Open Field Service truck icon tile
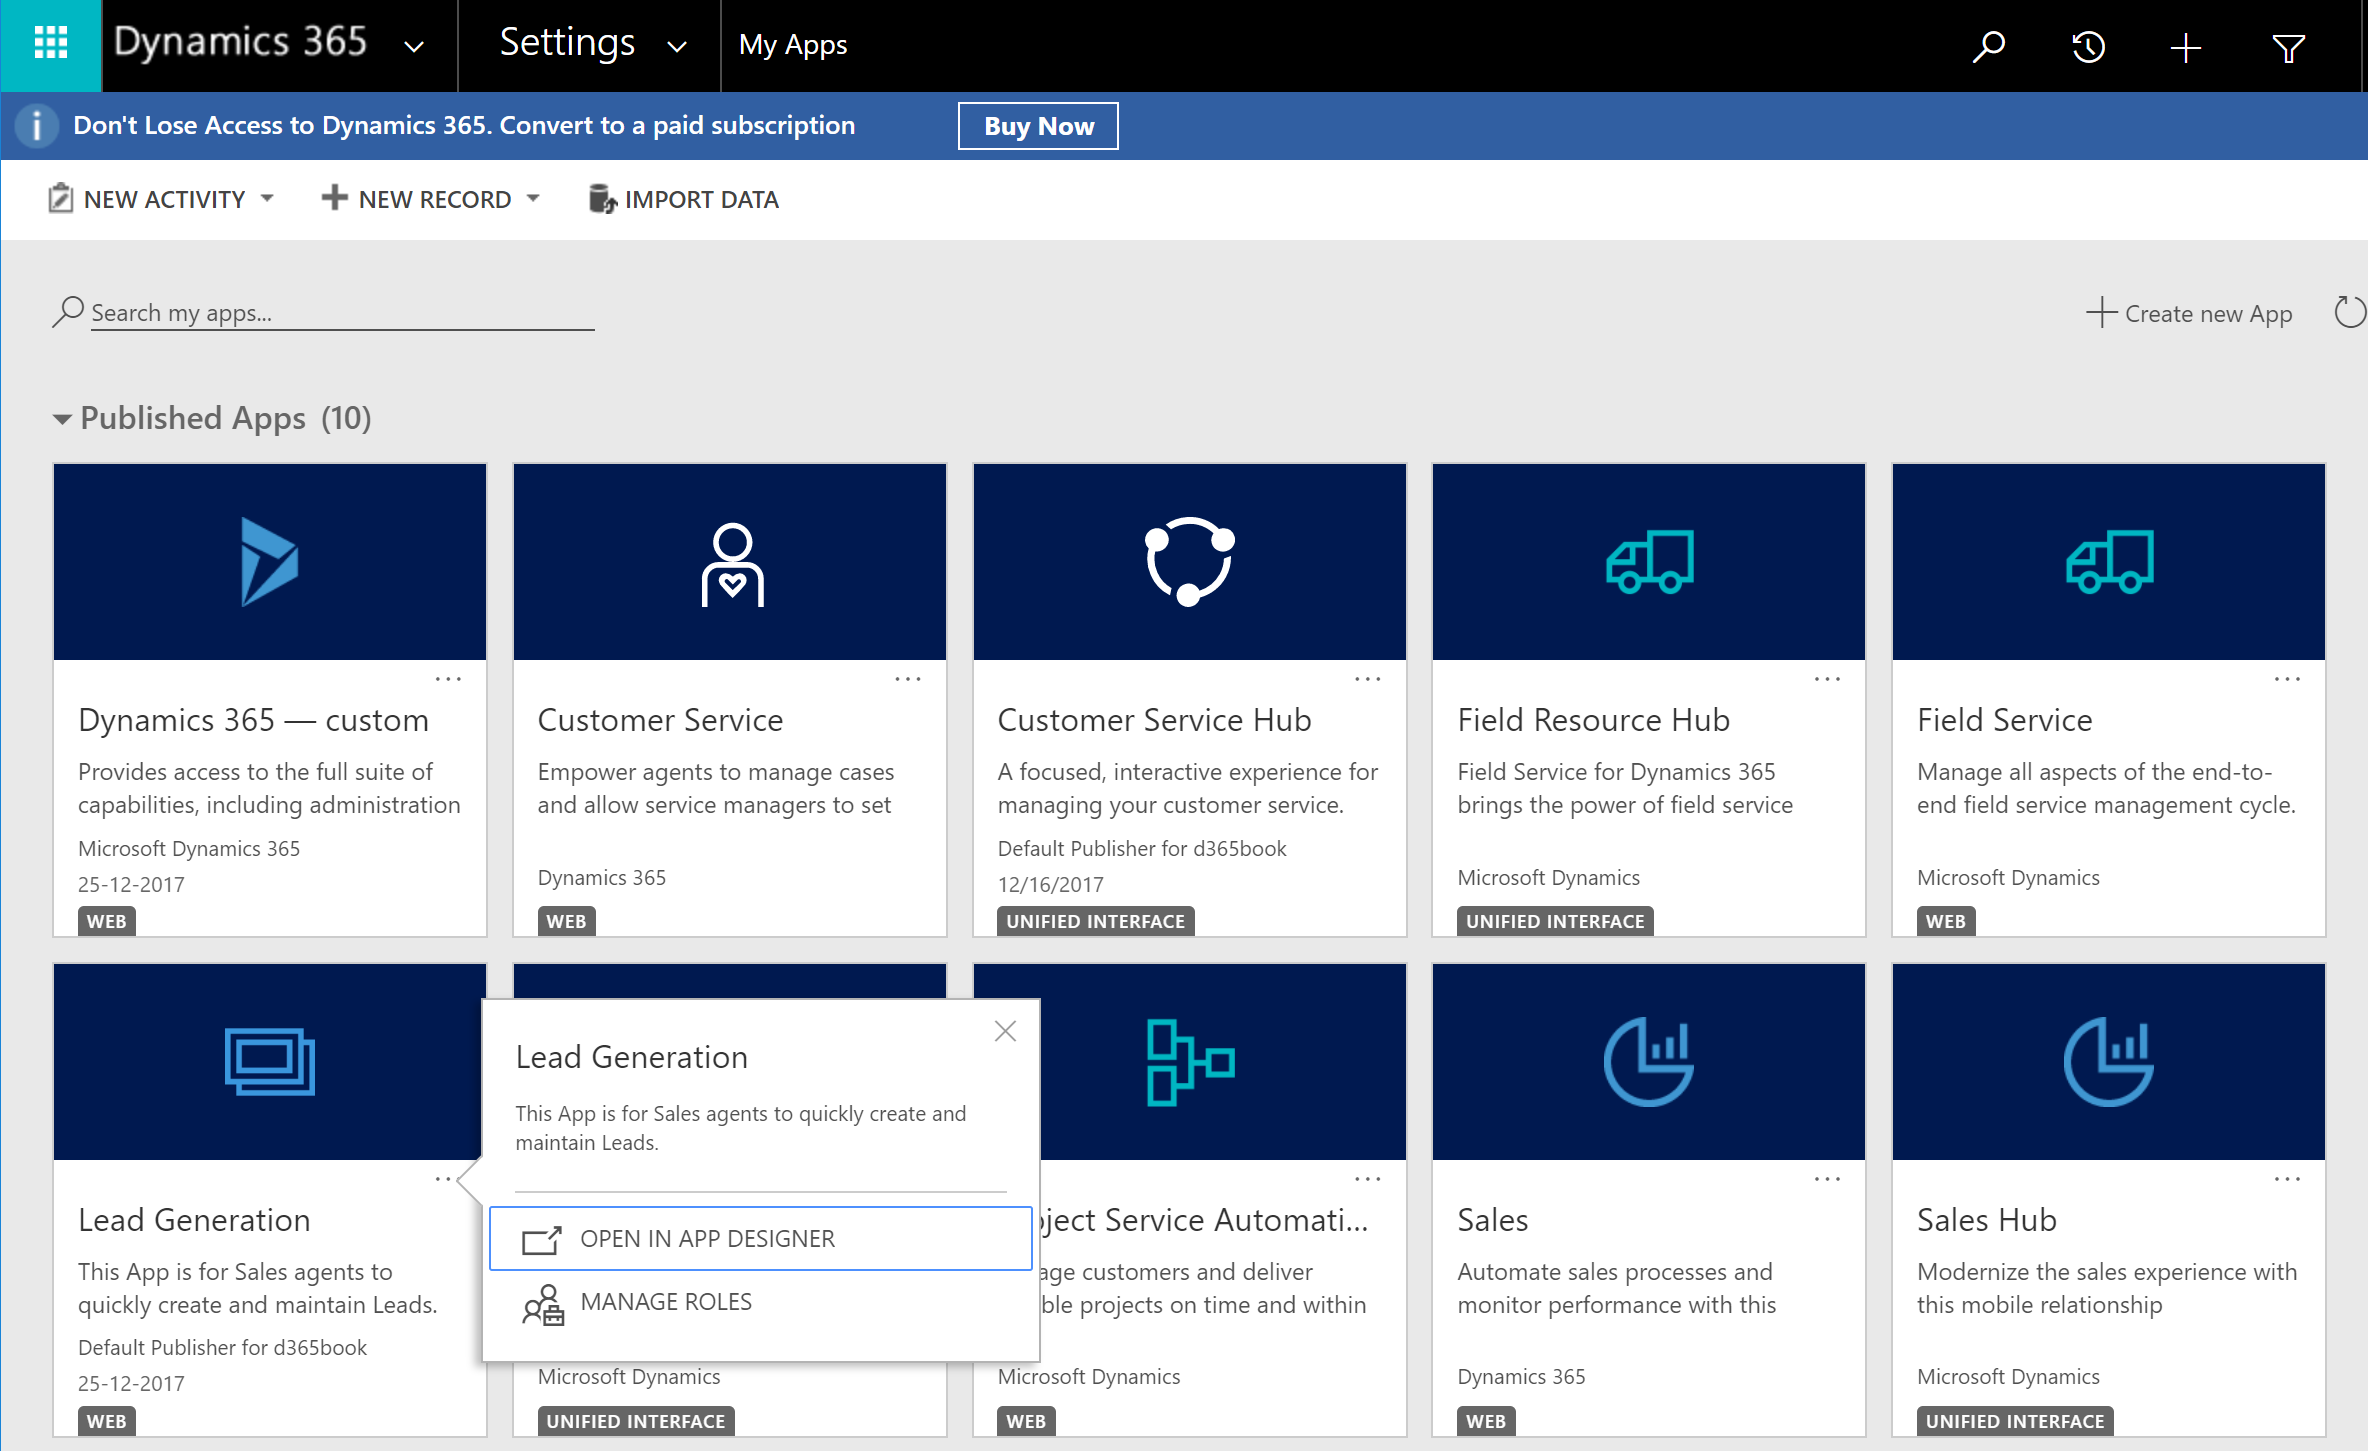 (x=2109, y=561)
